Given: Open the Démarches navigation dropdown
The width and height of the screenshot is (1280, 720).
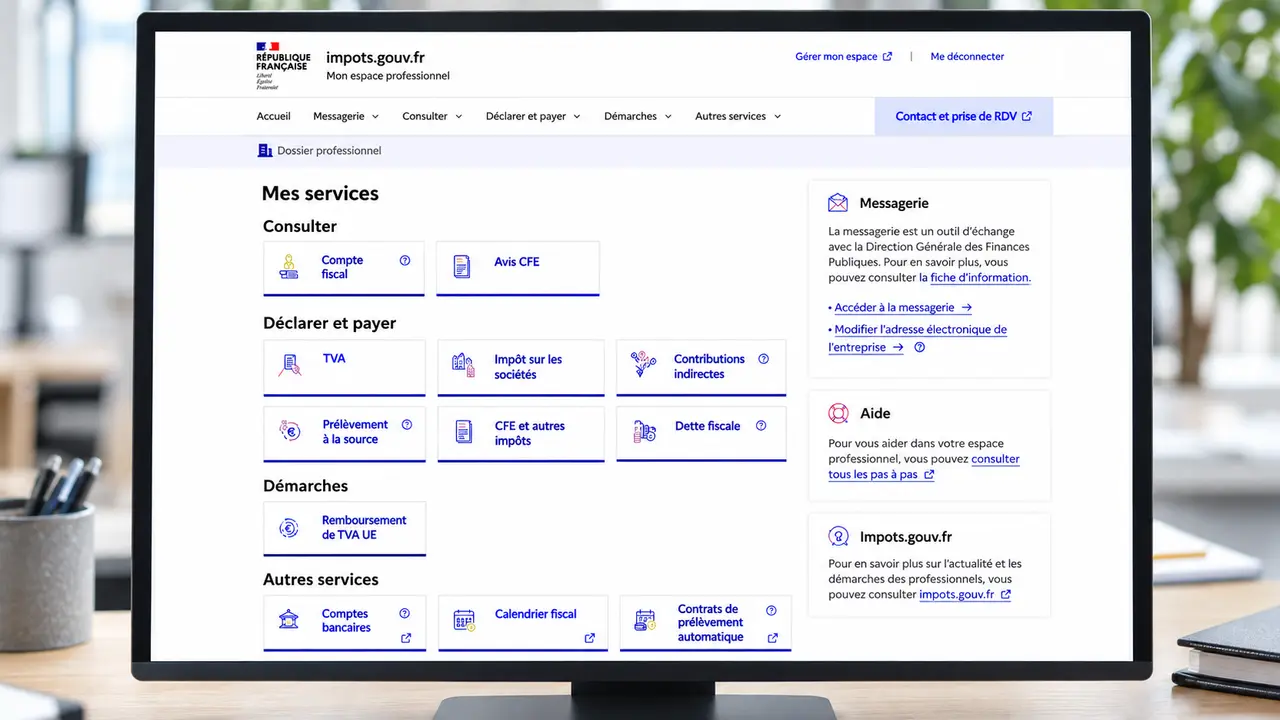Looking at the screenshot, I should coord(638,116).
